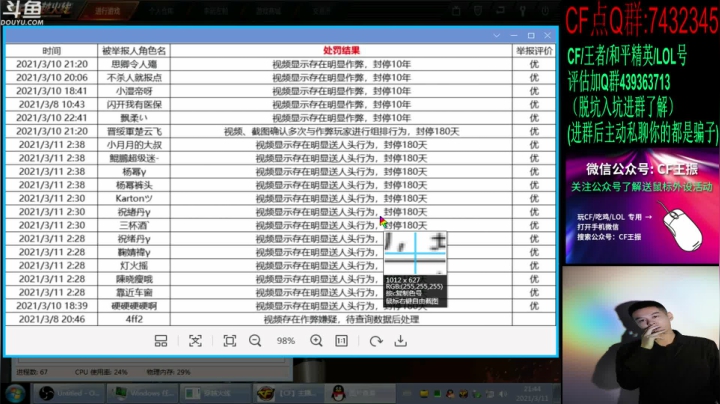
Task: Fit image to window using the frame icon
Action: 230,341
